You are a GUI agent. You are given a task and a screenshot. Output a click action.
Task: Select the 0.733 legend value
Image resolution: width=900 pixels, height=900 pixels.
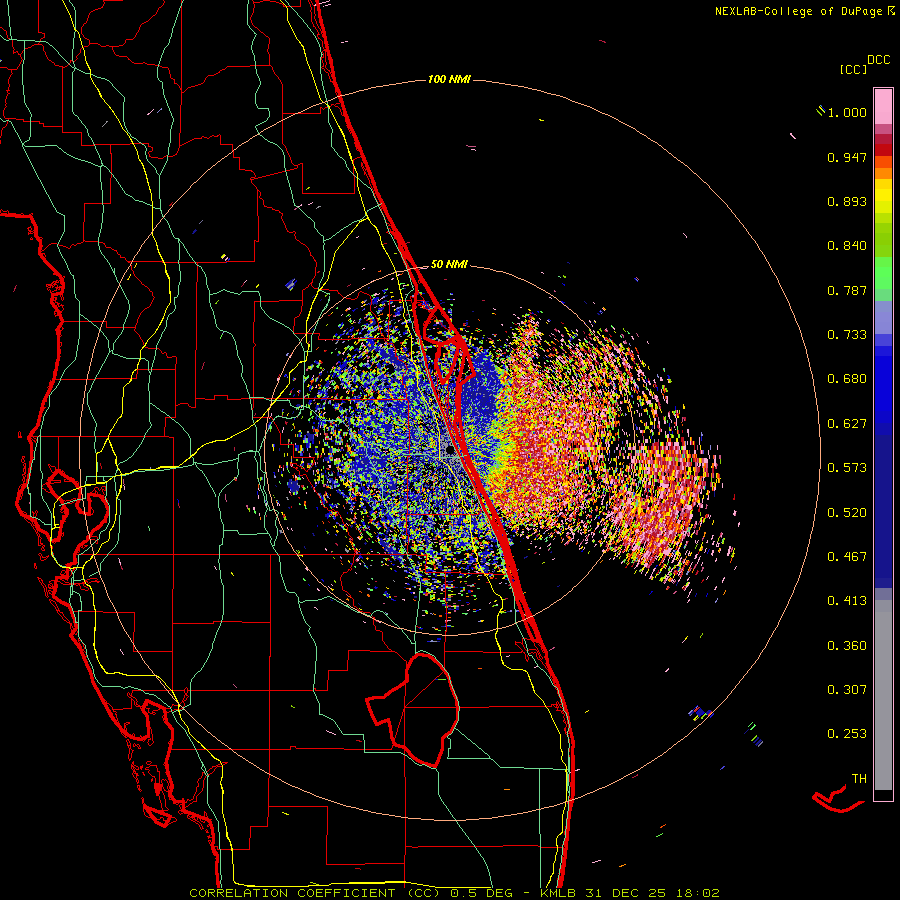pos(847,335)
